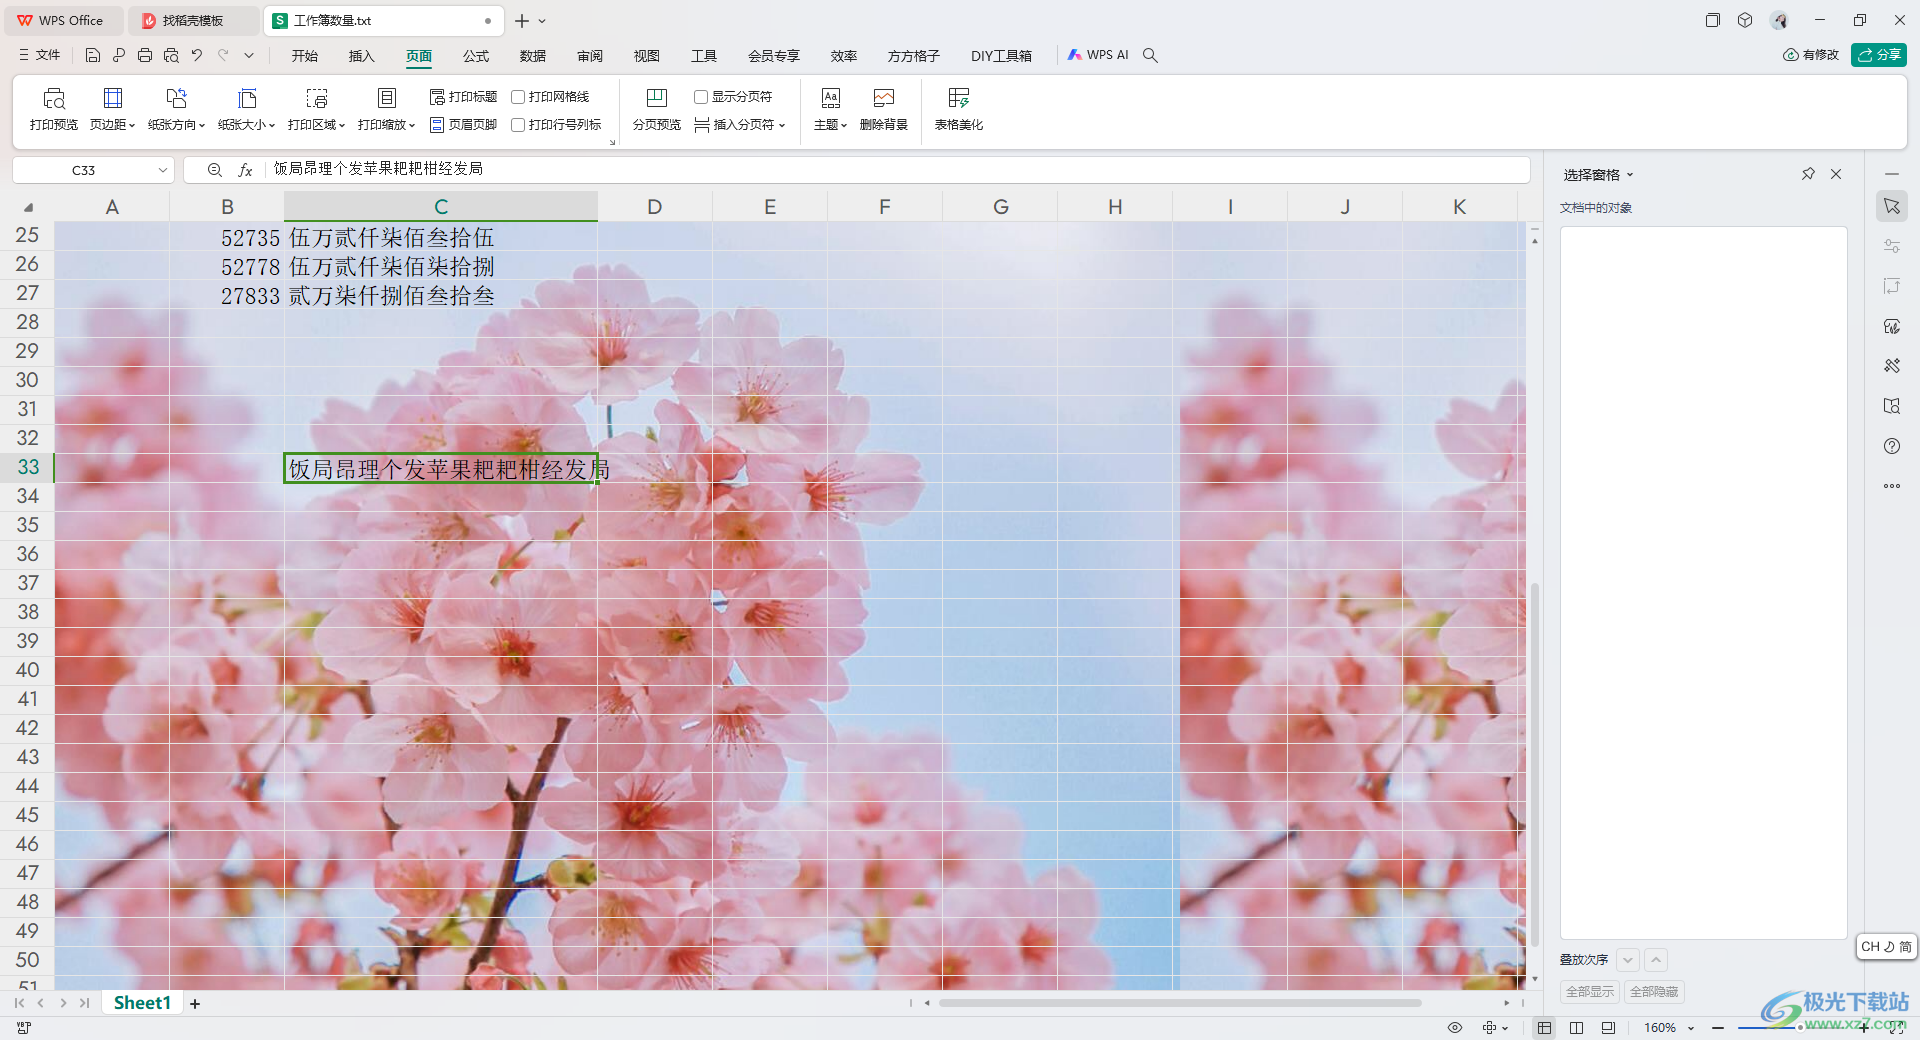Enable Print Gridlines (打印网格线) checkbox

tap(518, 97)
